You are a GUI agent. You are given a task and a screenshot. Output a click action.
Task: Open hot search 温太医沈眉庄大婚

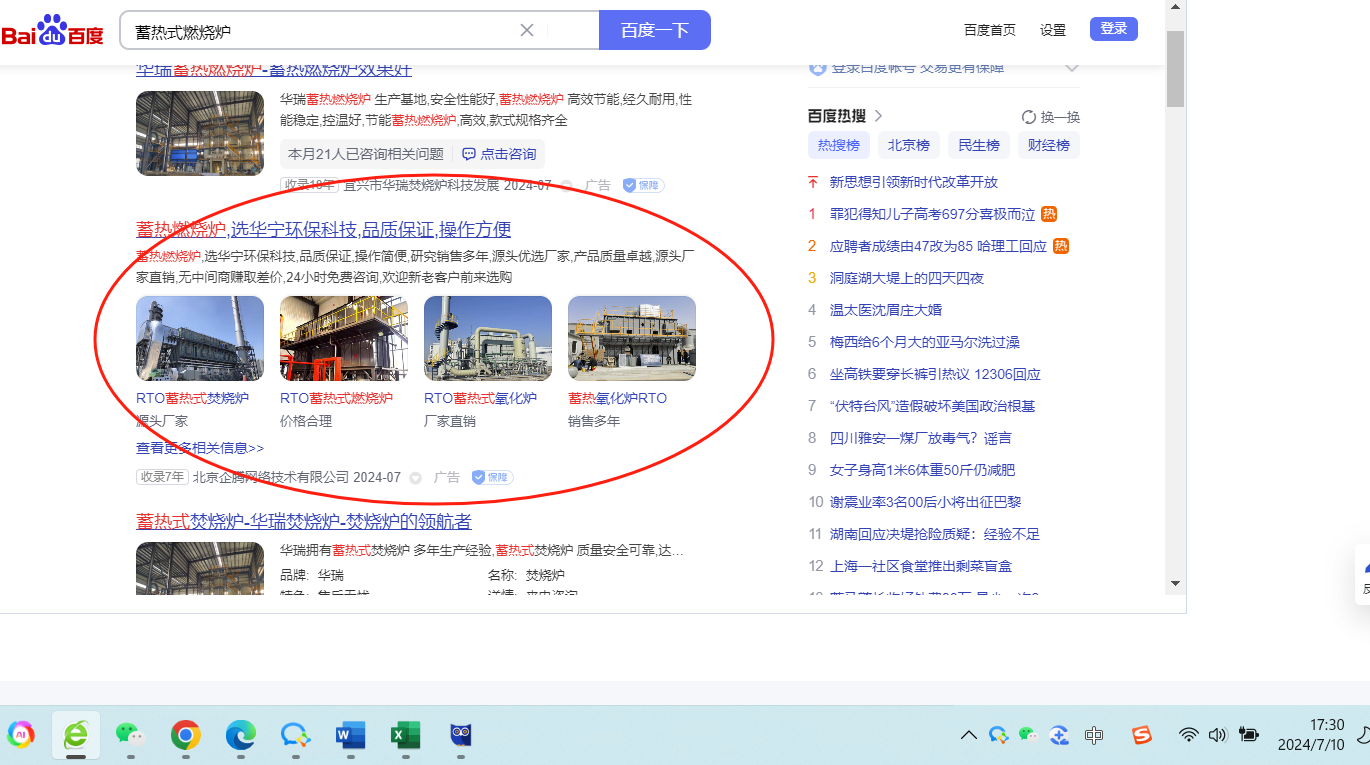[x=886, y=310]
